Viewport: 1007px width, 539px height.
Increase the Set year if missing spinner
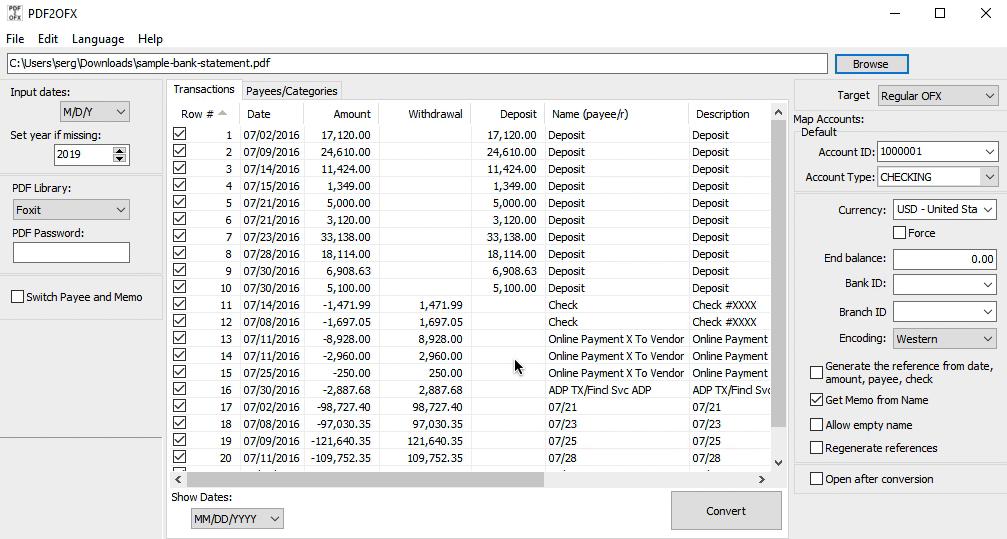coord(119,150)
